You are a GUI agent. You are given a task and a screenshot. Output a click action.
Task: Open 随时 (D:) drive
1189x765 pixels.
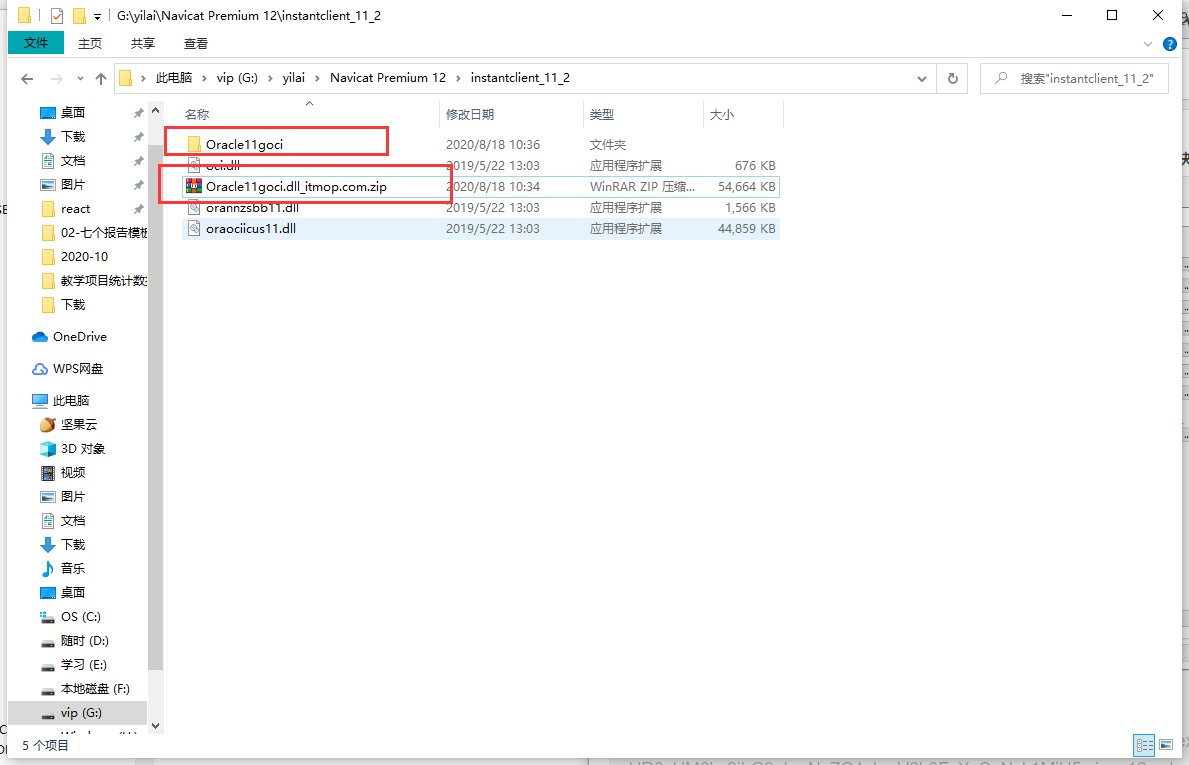pyautogui.click(x=84, y=641)
